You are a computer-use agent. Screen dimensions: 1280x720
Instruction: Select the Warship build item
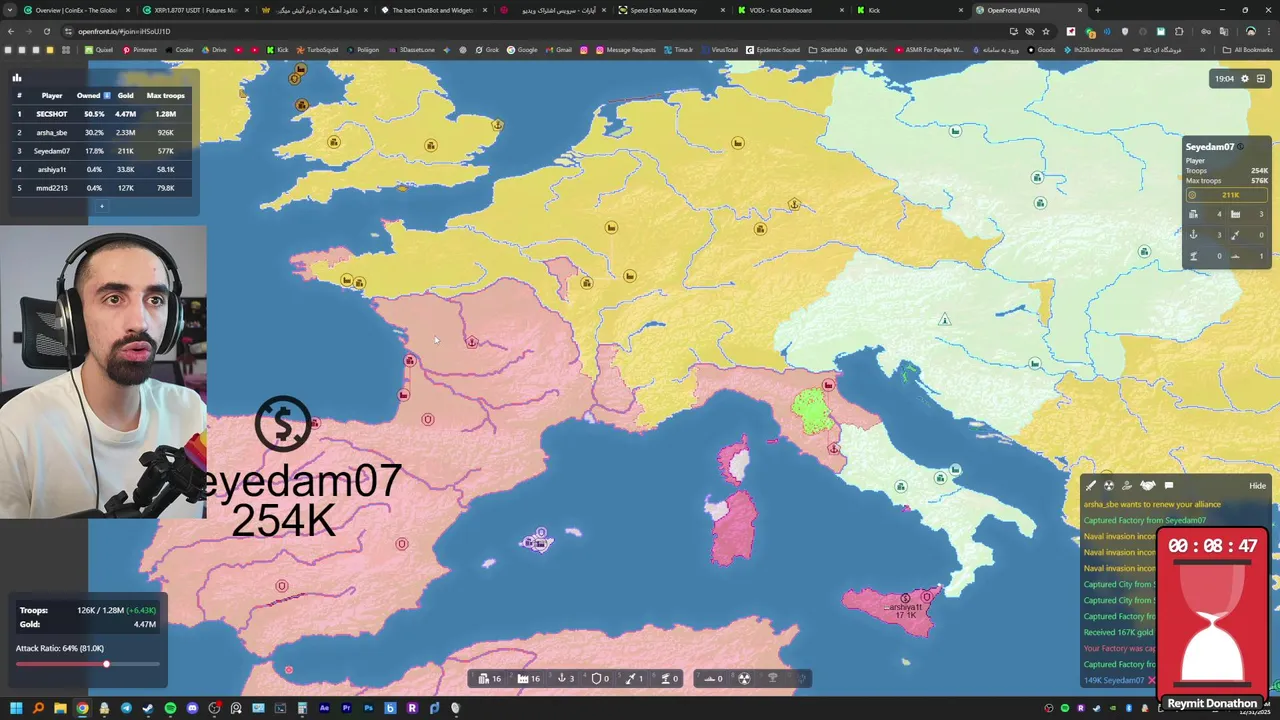(x=714, y=678)
